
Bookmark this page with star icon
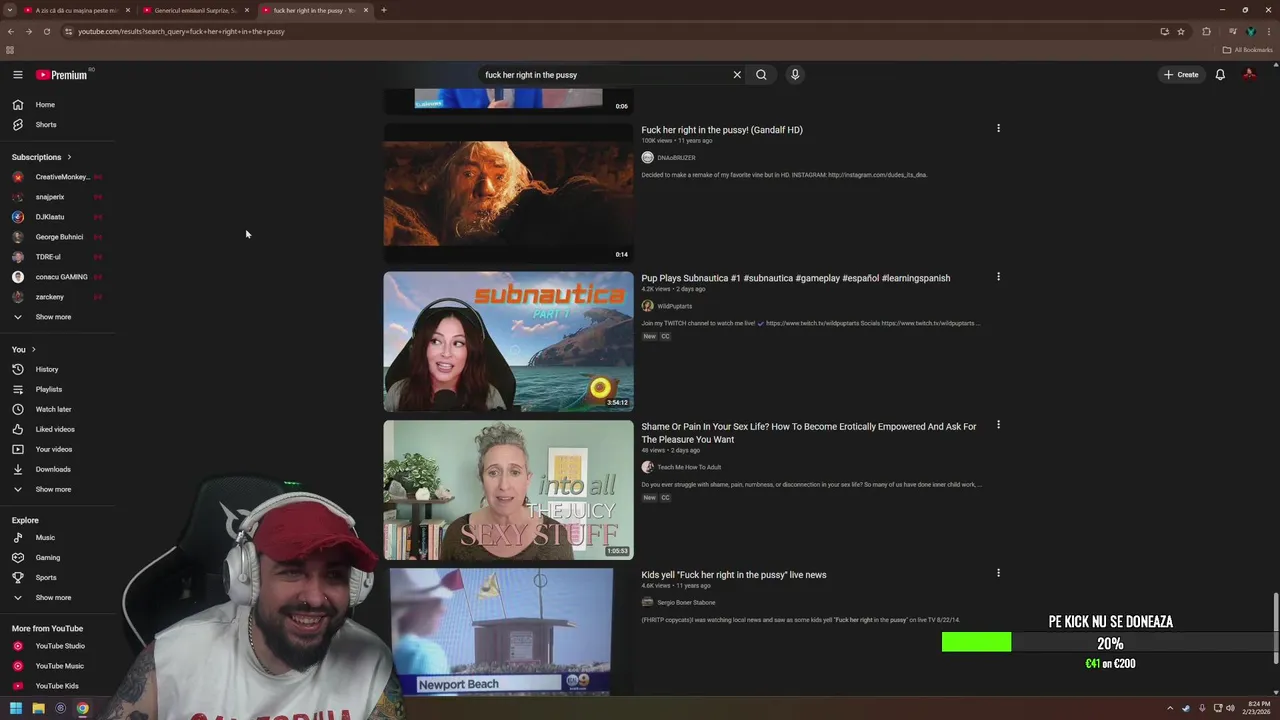point(1181,31)
